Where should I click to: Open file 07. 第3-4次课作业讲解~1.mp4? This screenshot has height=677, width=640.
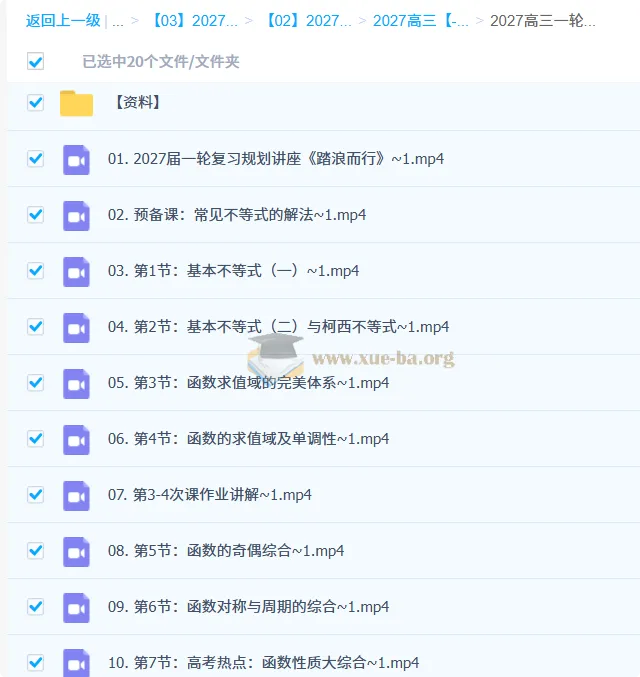click(x=210, y=495)
